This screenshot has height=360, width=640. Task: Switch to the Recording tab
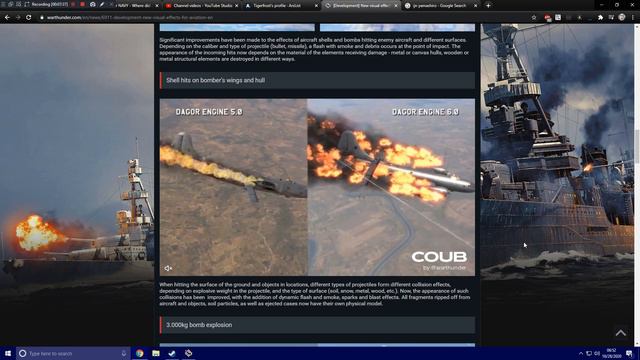(47, 4)
